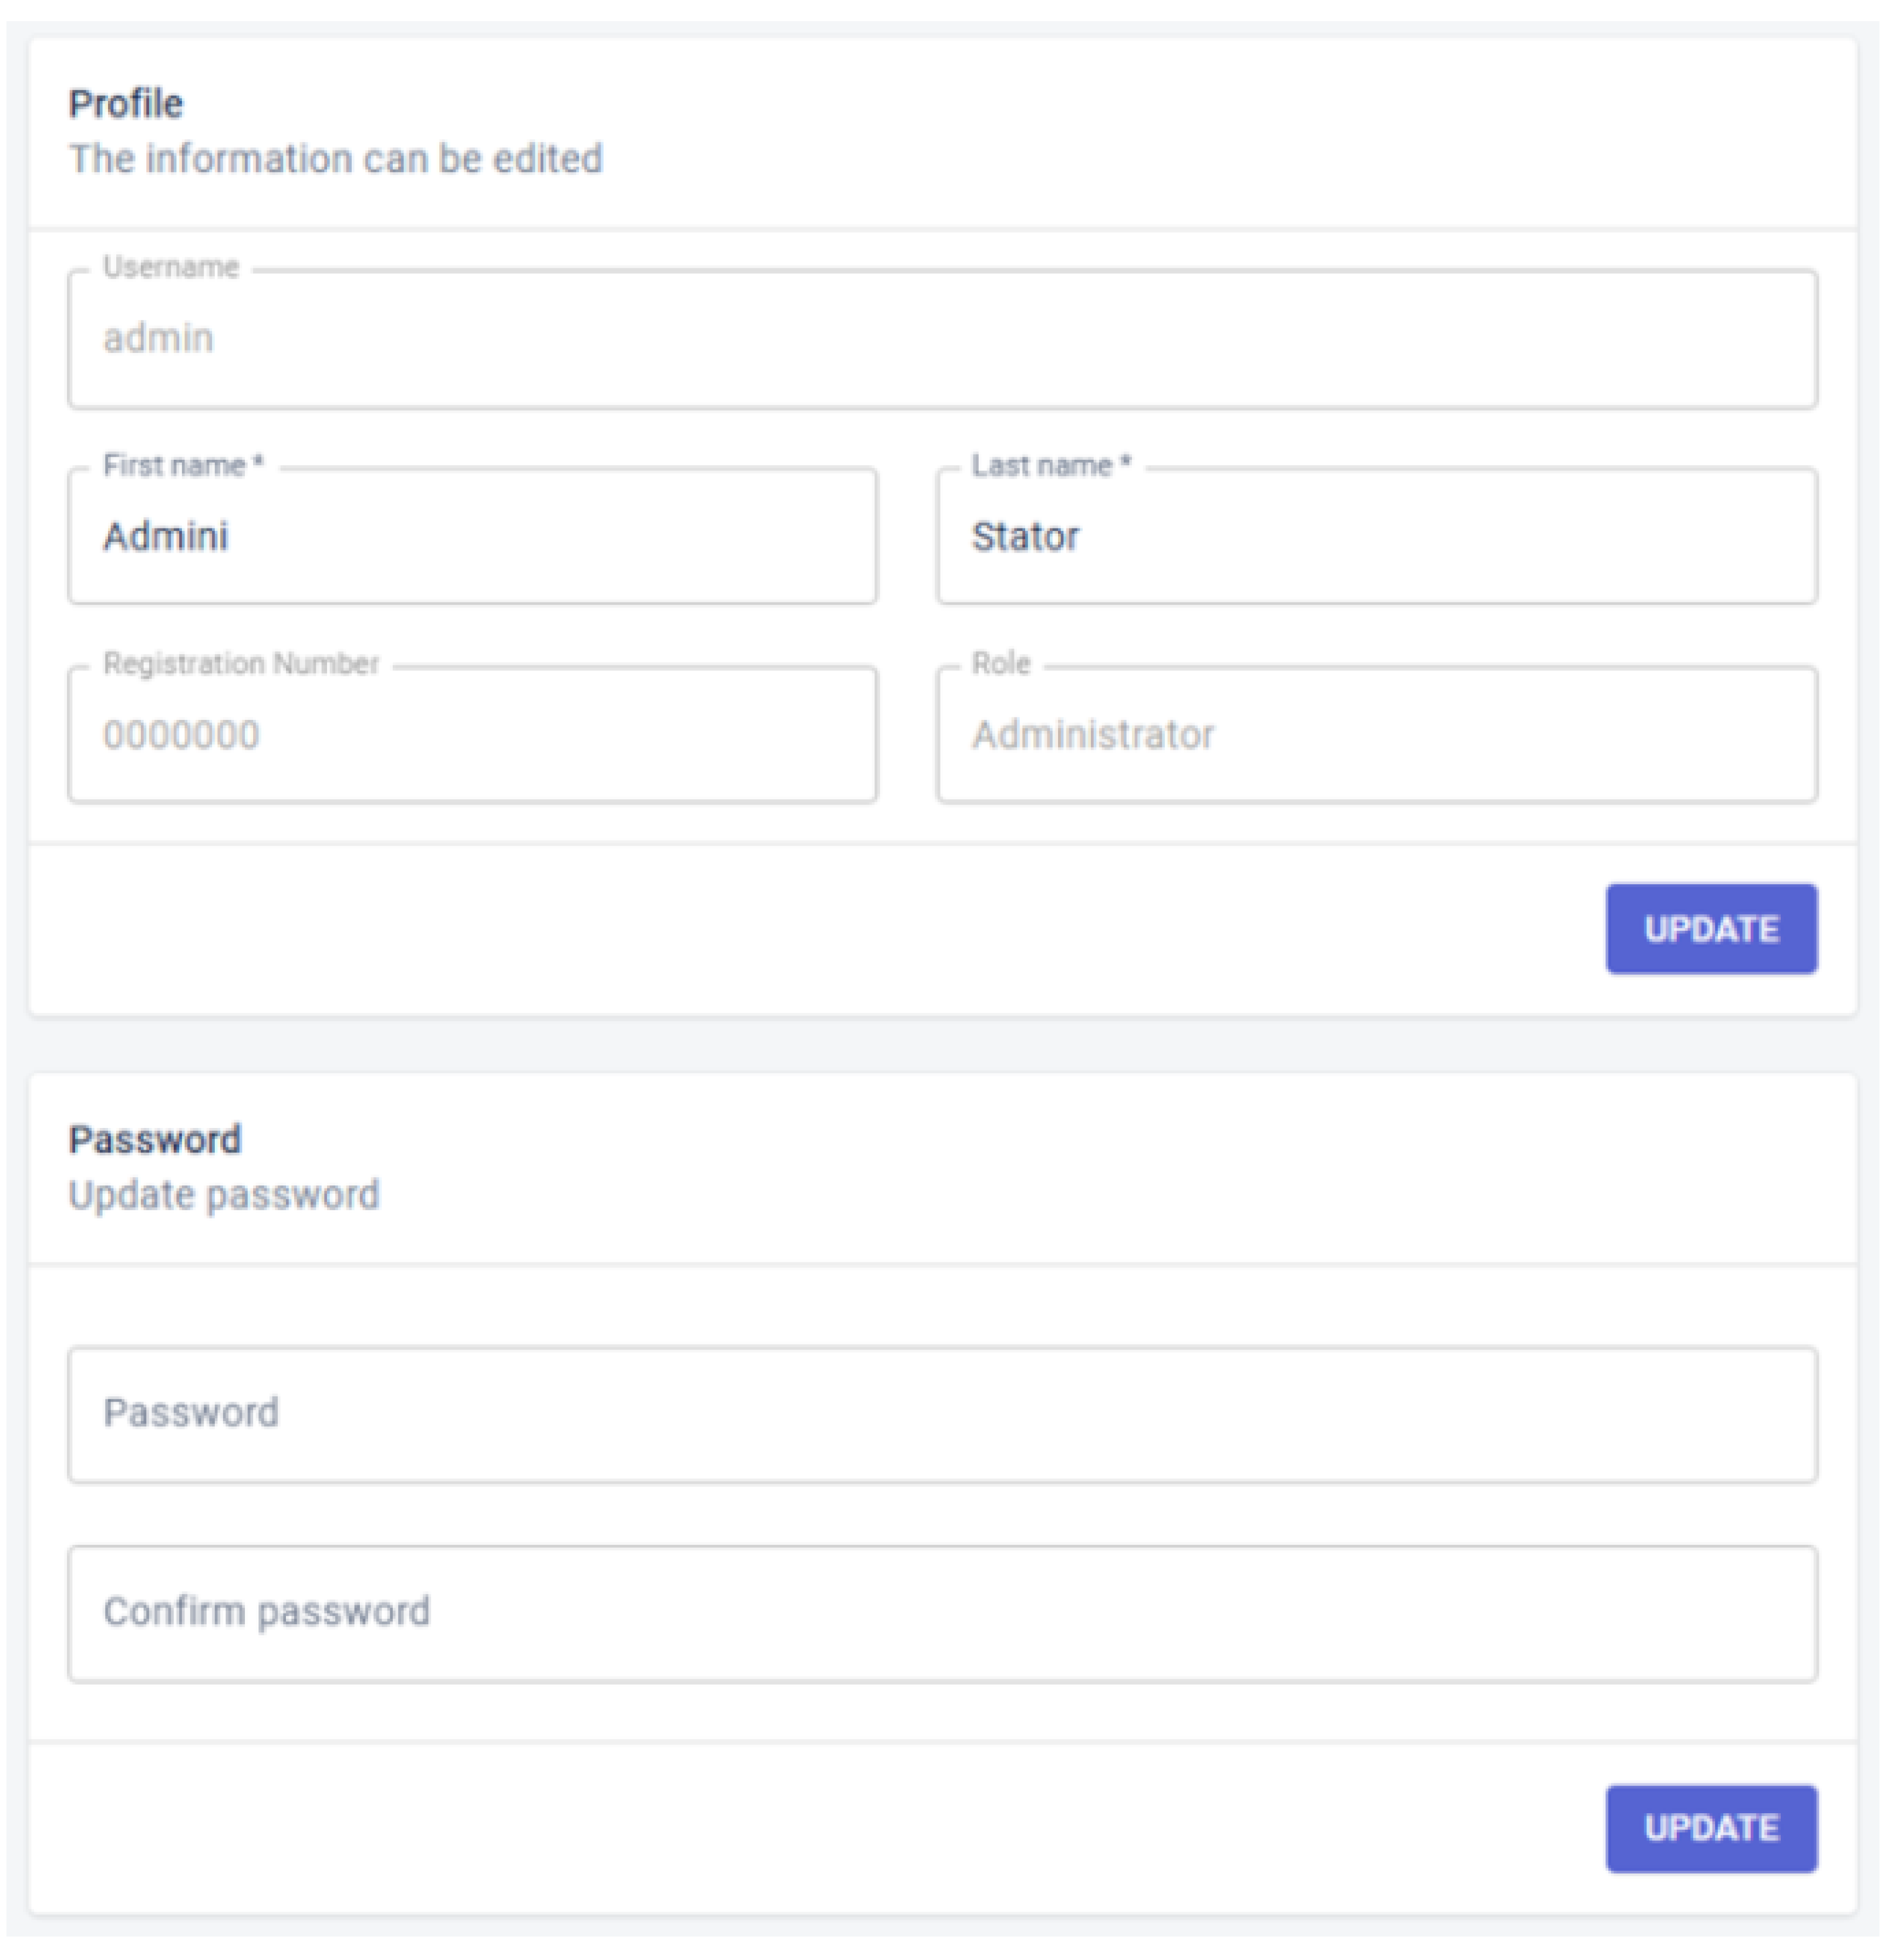Click the Username field showing admin
This screenshot has width=1890, height=1960.
point(942,339)
